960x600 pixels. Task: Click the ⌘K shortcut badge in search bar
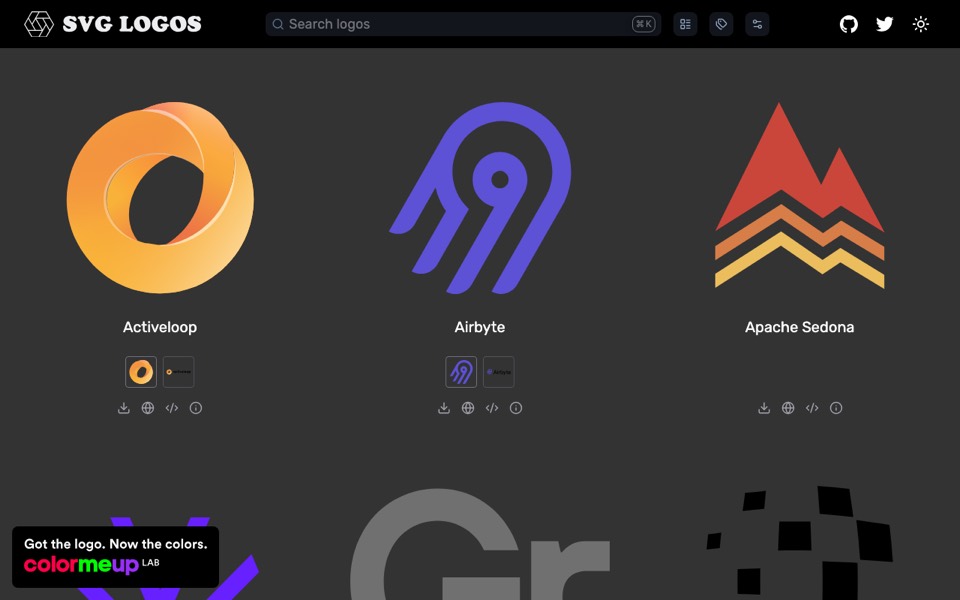pyautogui.click(x=643, y=24)
